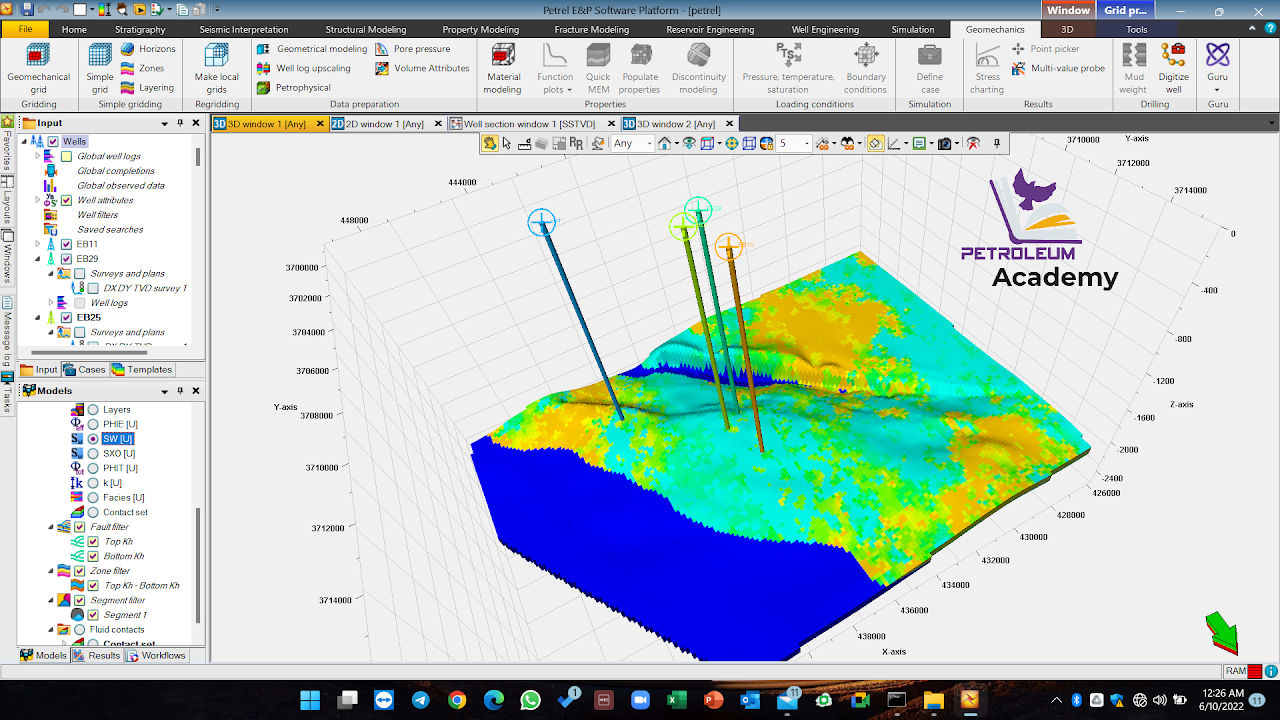Activate the Point picker
This screenshot has height=720, width=1280.
(x=1045, y=49)
